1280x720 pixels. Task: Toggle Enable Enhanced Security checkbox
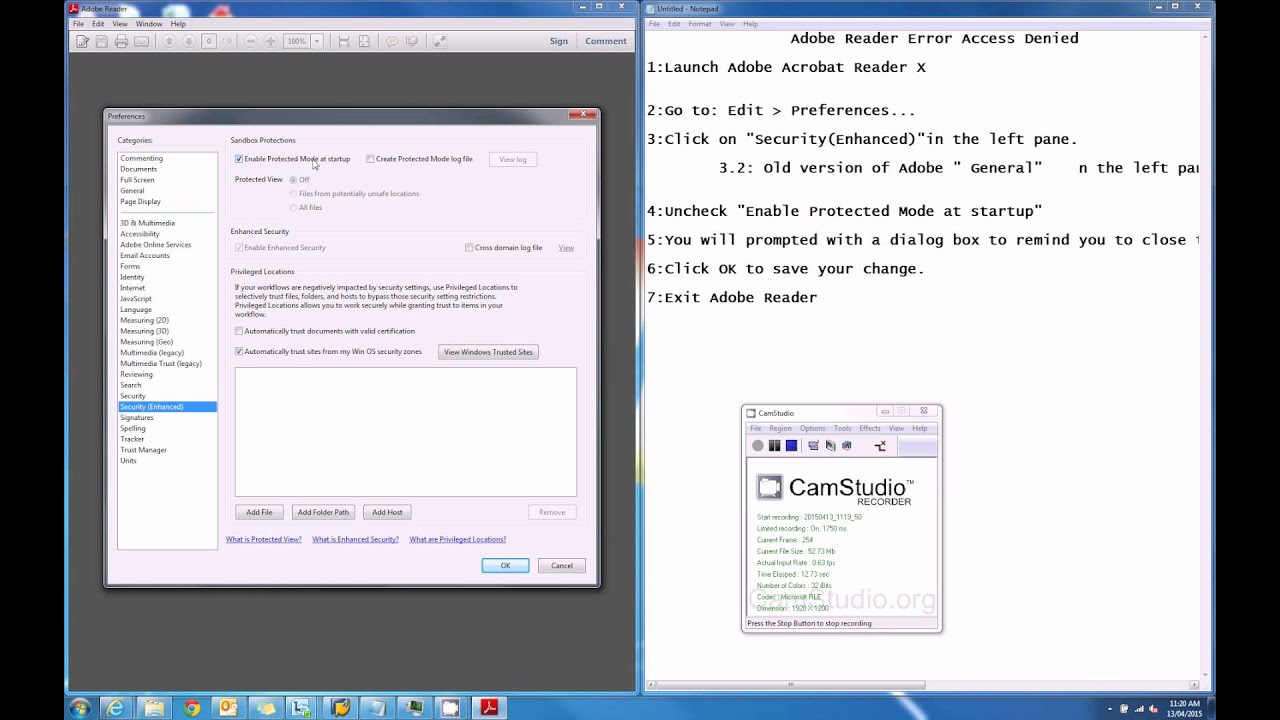point(239,248)
